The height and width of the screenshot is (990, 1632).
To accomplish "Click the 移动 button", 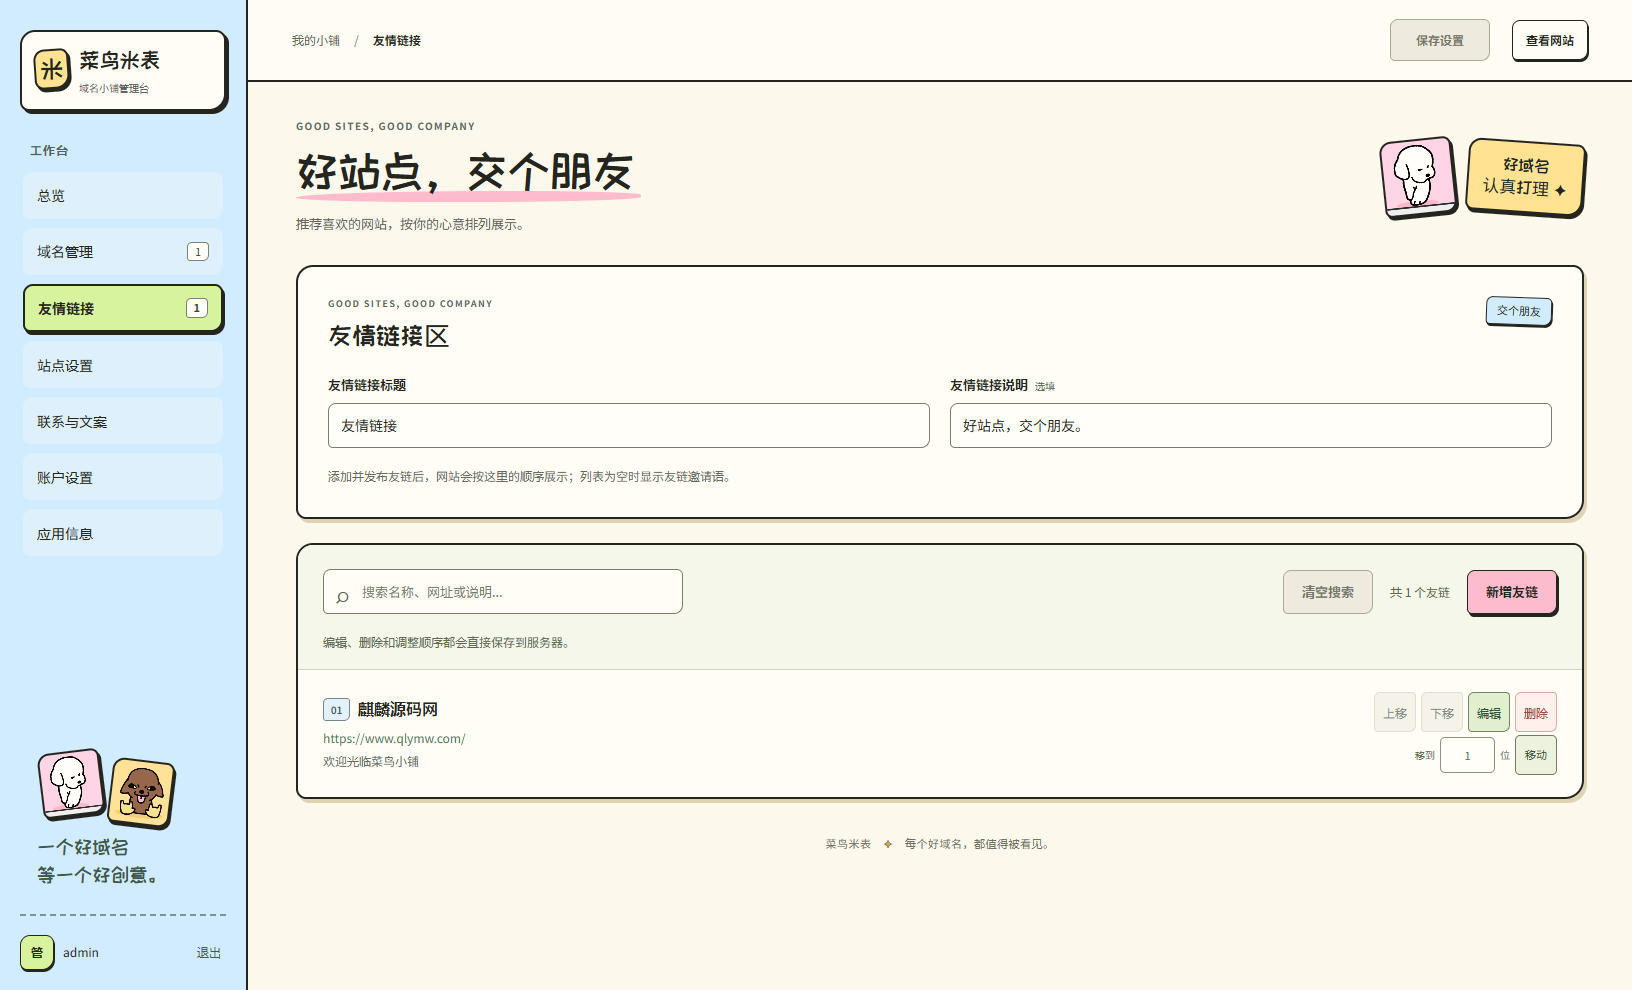I will tap(1536, 755).
